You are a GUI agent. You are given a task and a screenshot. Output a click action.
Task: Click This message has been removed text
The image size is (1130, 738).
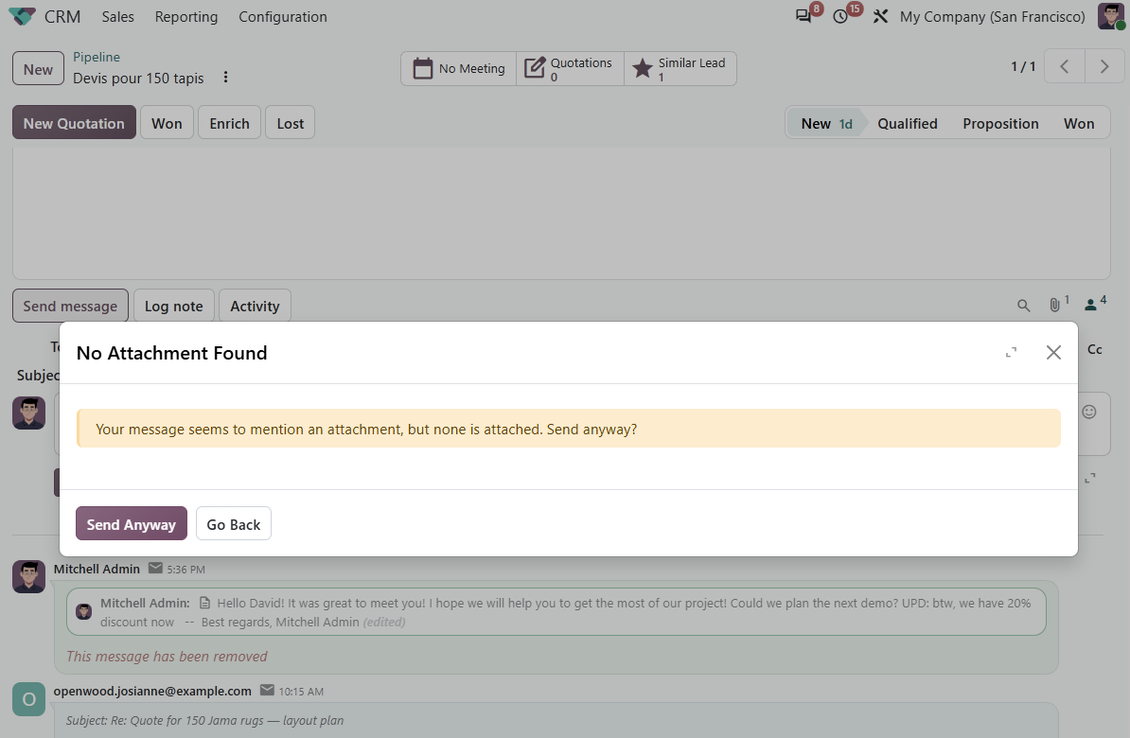coord(166,657)
